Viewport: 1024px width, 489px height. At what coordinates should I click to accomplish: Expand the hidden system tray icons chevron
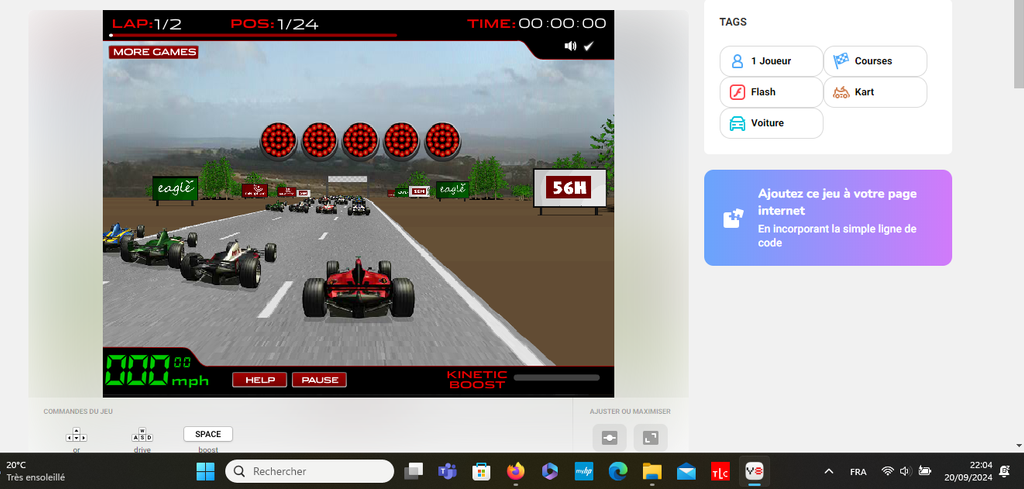pyautogui.click(x=828, y=471)
